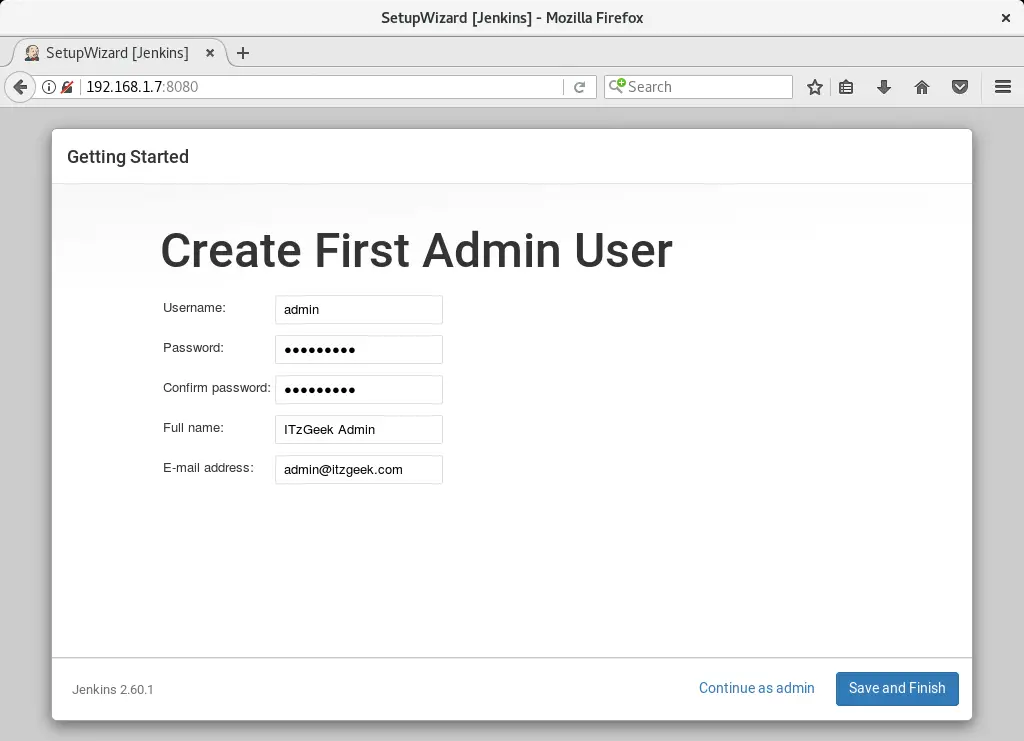Click the Username: label
Screen dimensions: 1024x741
194,307
